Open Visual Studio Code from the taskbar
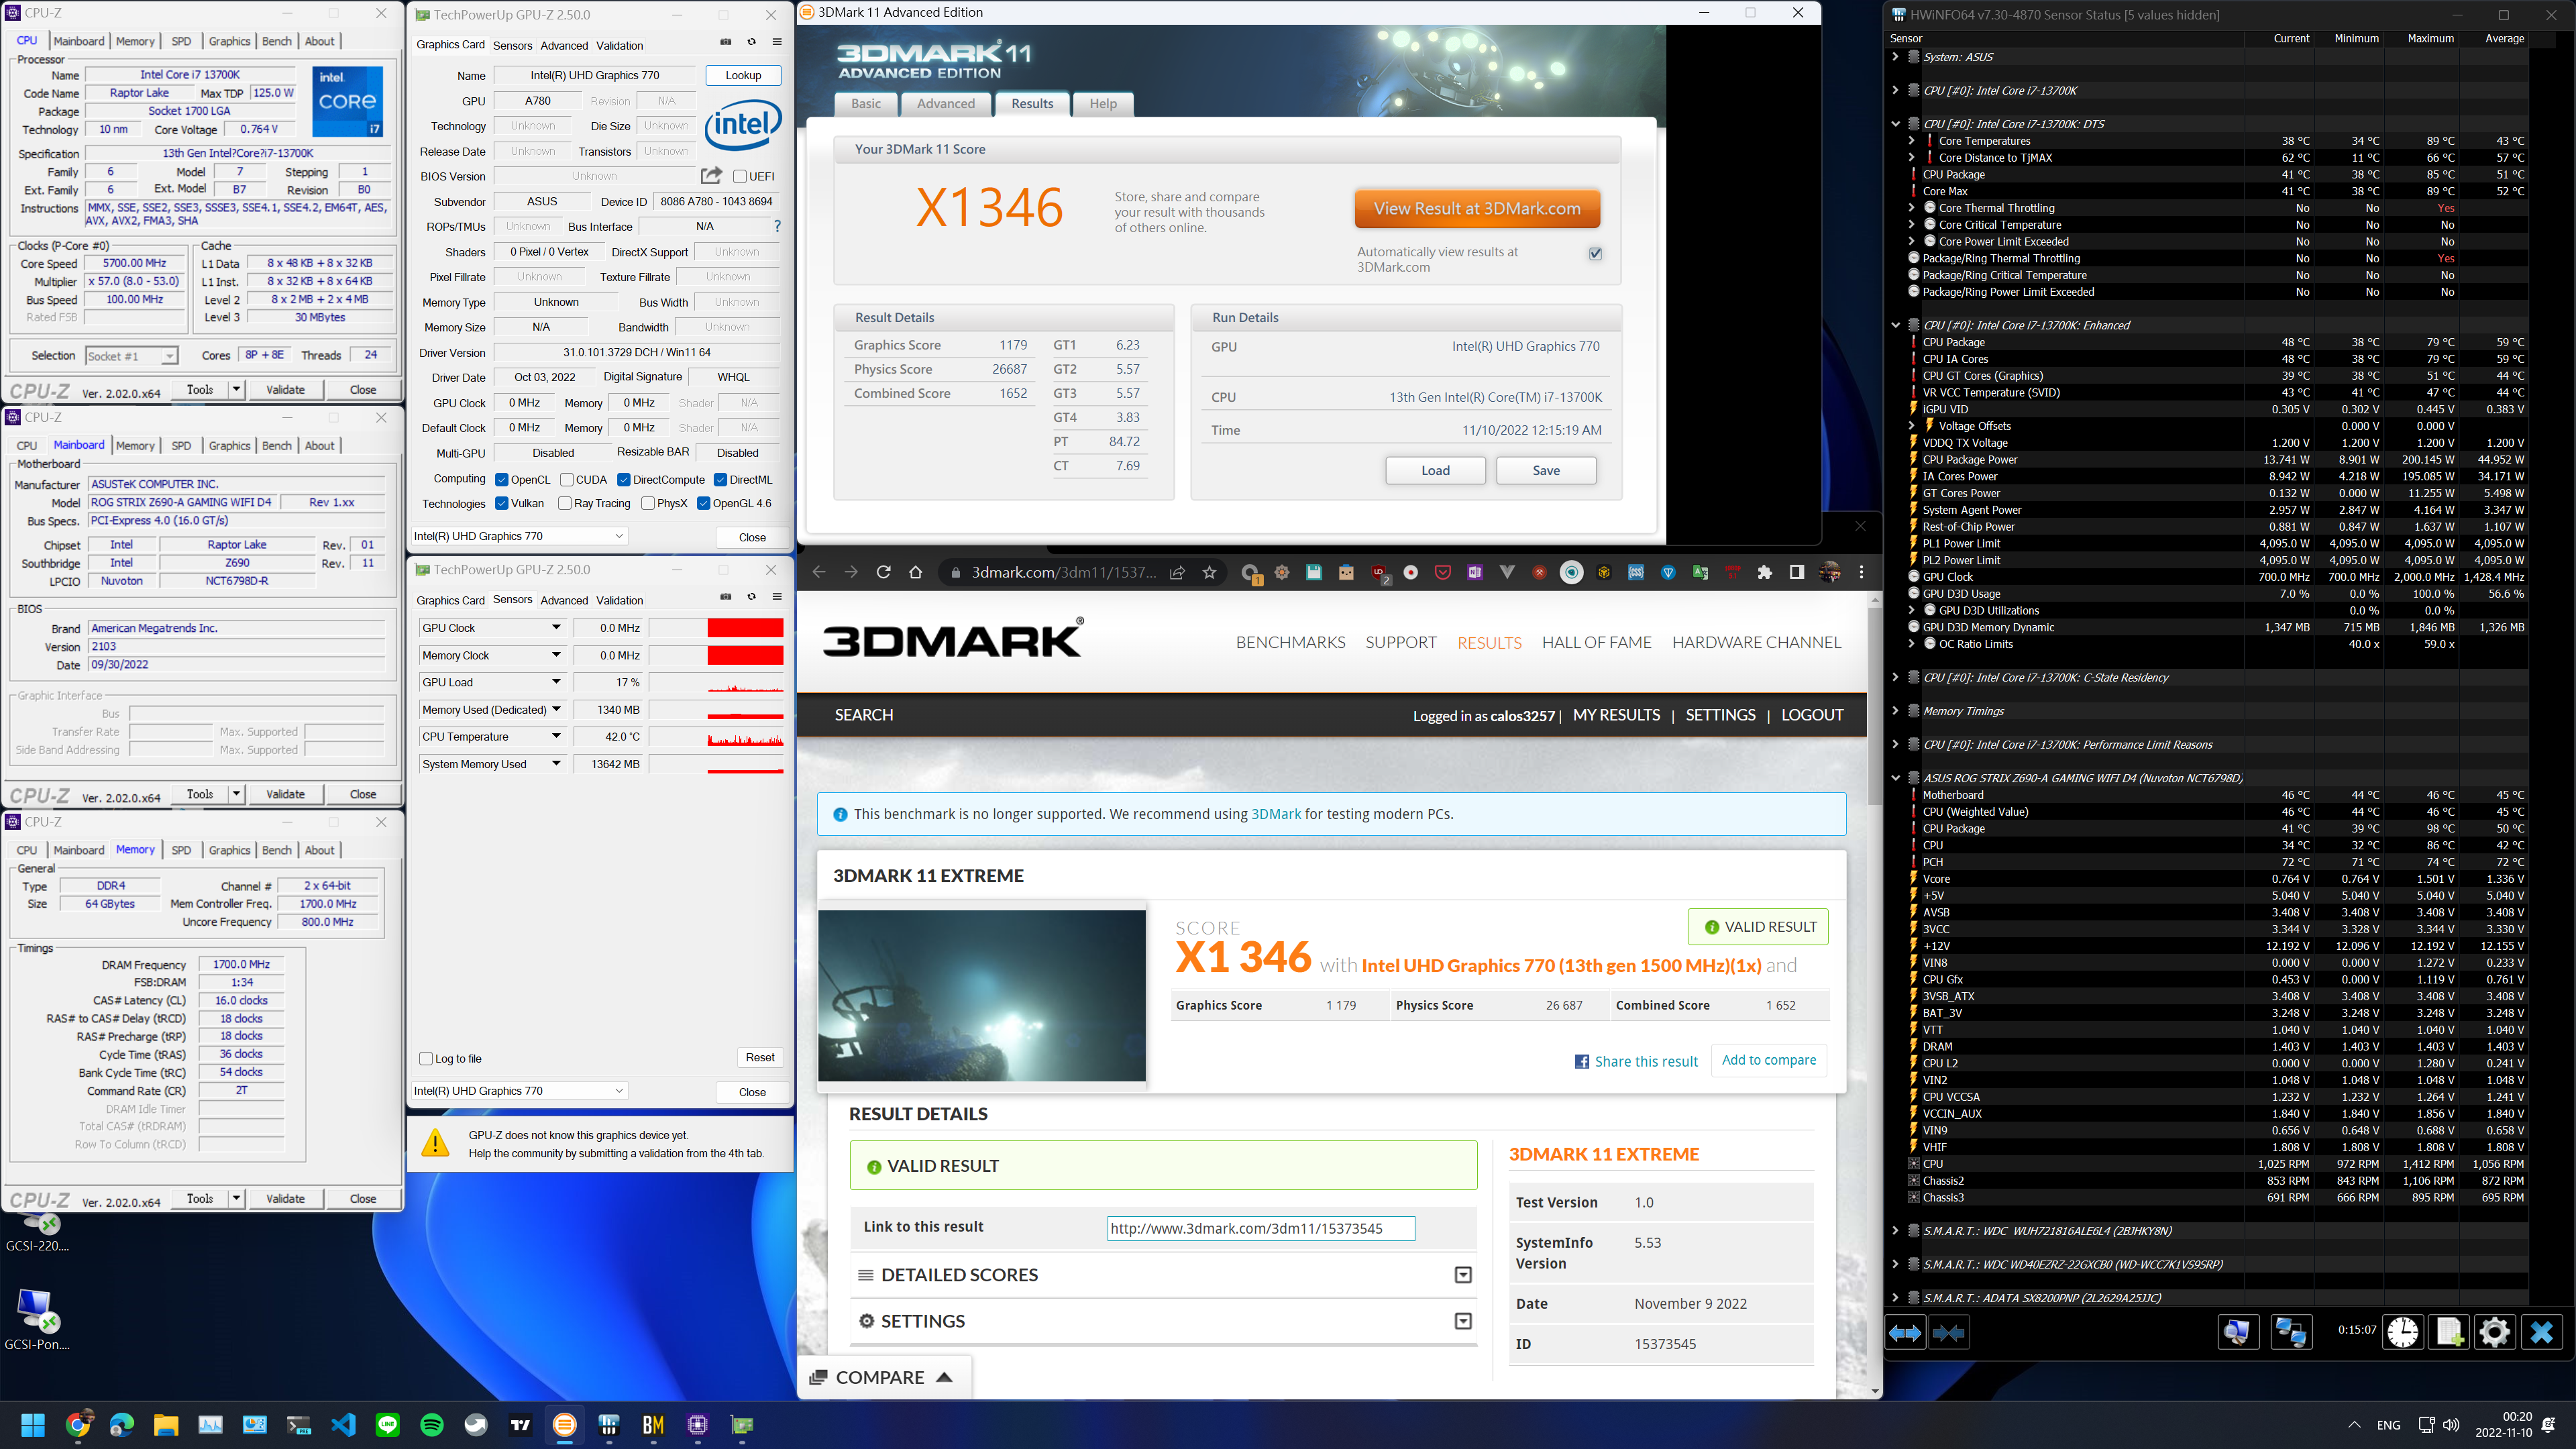Screen dimensions: 2576x1449 click(x=343, y=1425)
